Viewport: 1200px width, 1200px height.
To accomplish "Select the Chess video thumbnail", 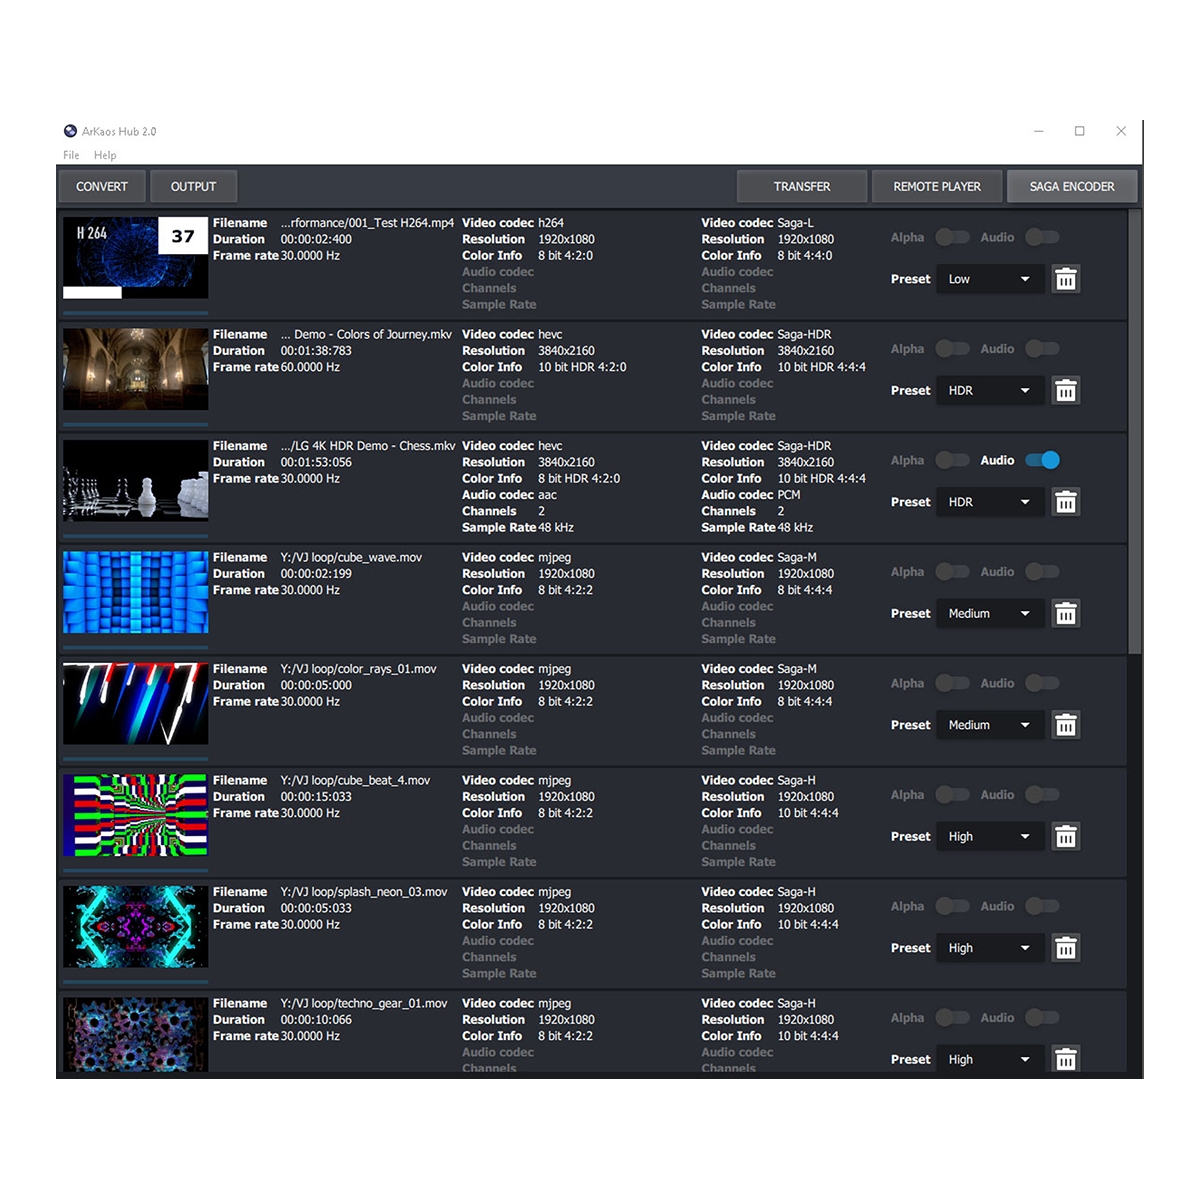I will pos(134,481).
